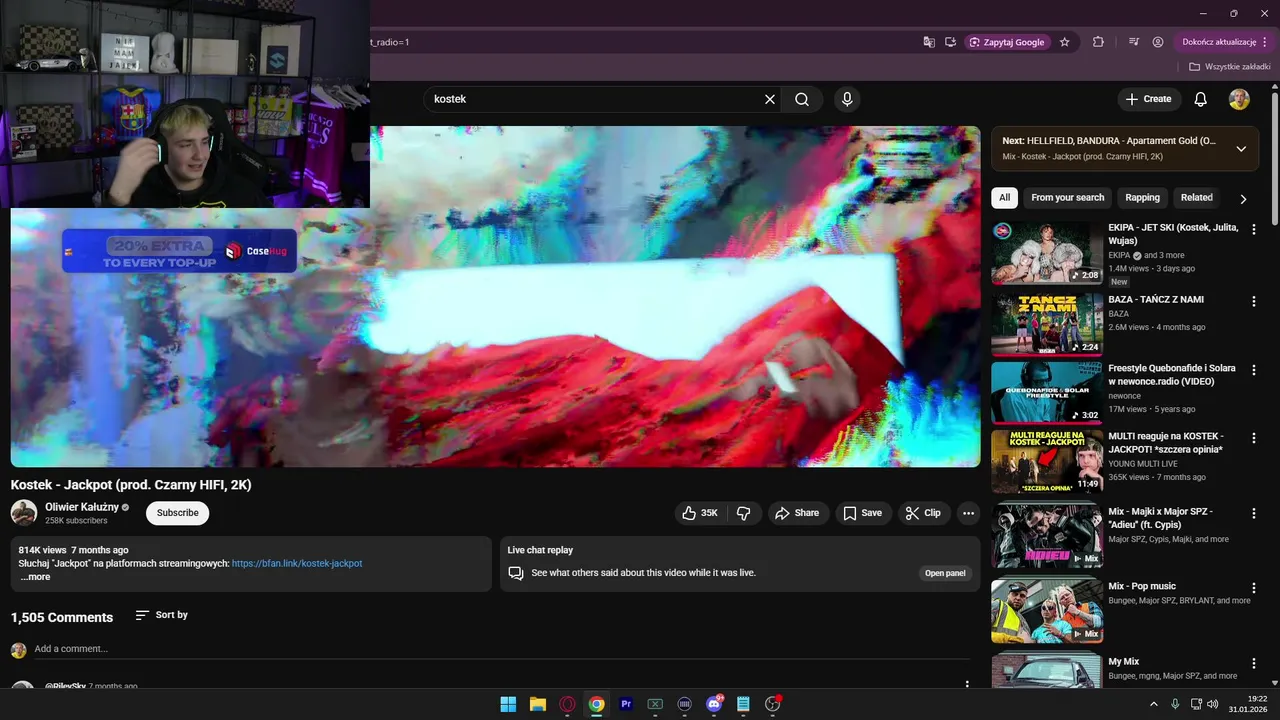Open options menu for BAZA - TAŃCZ Z NAMI
The height and width of the screenshot is (720, 1280).
(1254, 301)
